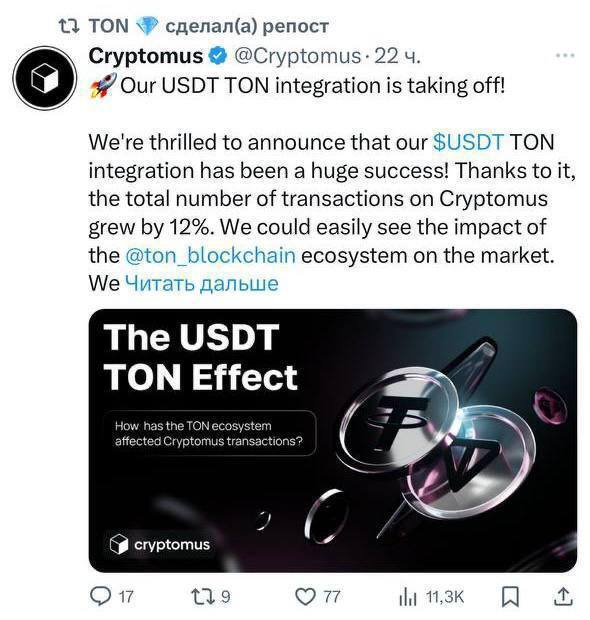Expand post via Читать дальше
Image resolution: width=590 pixels, height=620 pixels.
coord(202,284)
